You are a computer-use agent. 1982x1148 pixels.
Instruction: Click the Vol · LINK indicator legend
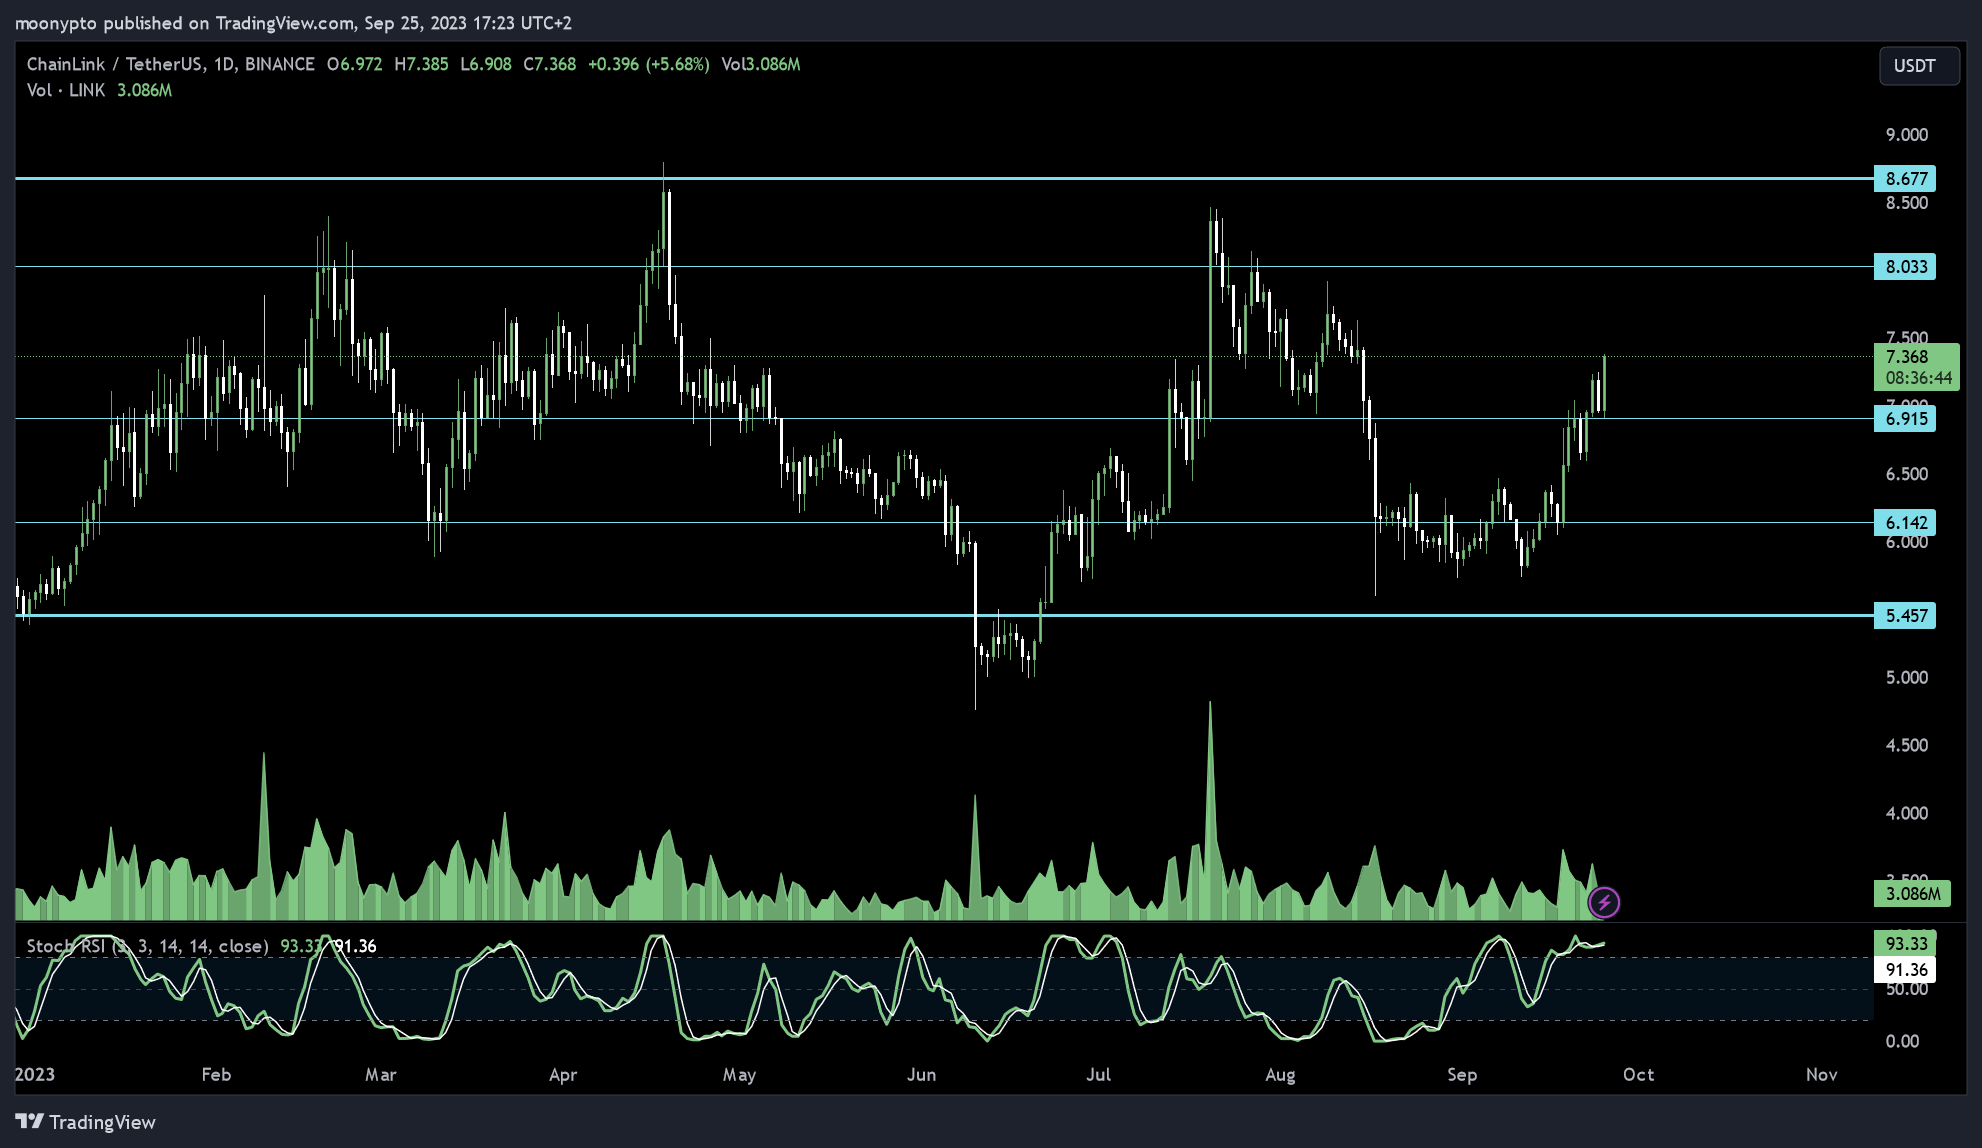pyautogui.click(x=66, y=90)
